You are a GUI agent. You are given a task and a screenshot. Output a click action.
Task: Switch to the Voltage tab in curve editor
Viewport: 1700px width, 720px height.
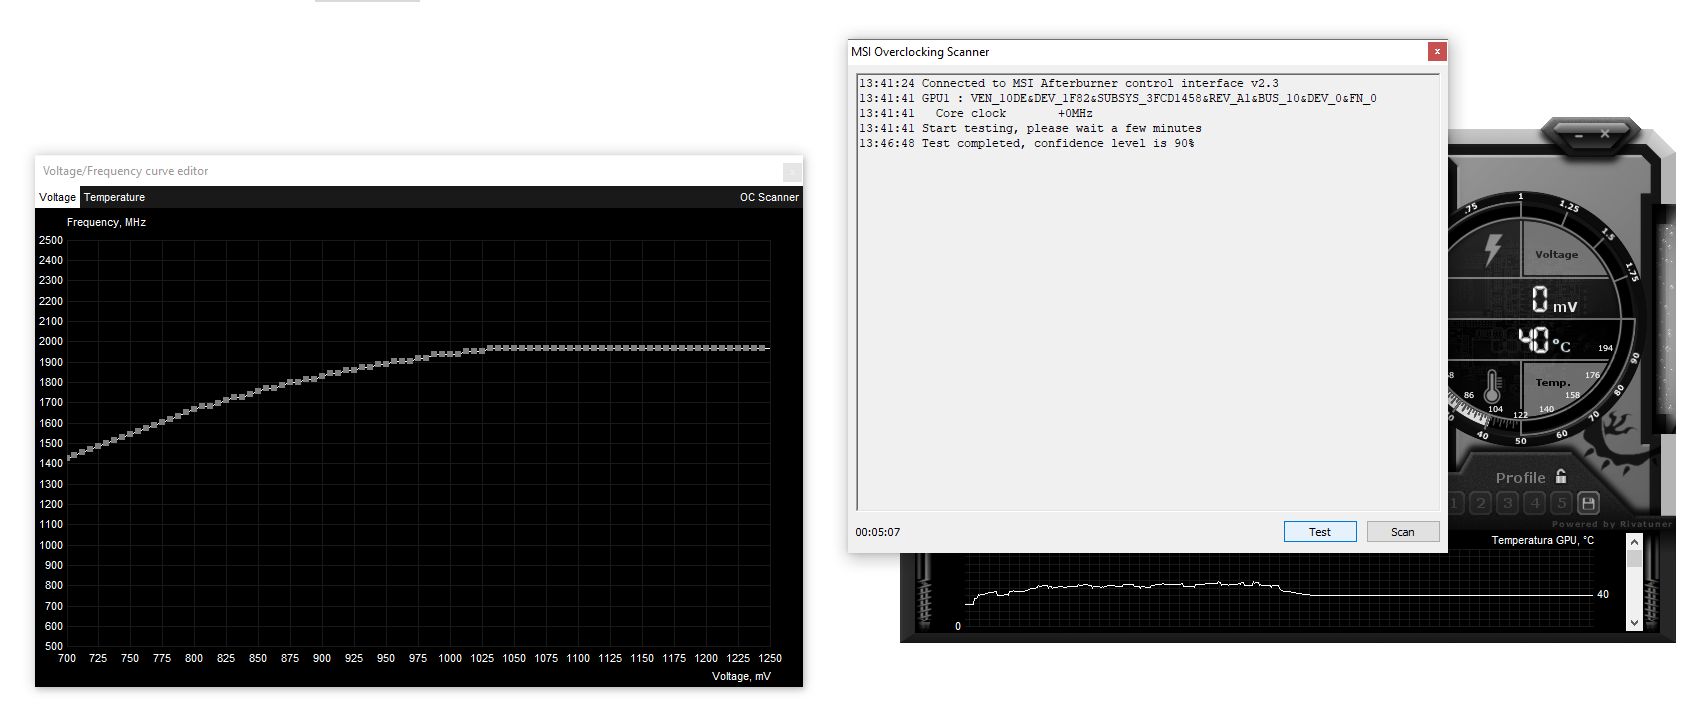pyautogui.click(x=58, y=197)
